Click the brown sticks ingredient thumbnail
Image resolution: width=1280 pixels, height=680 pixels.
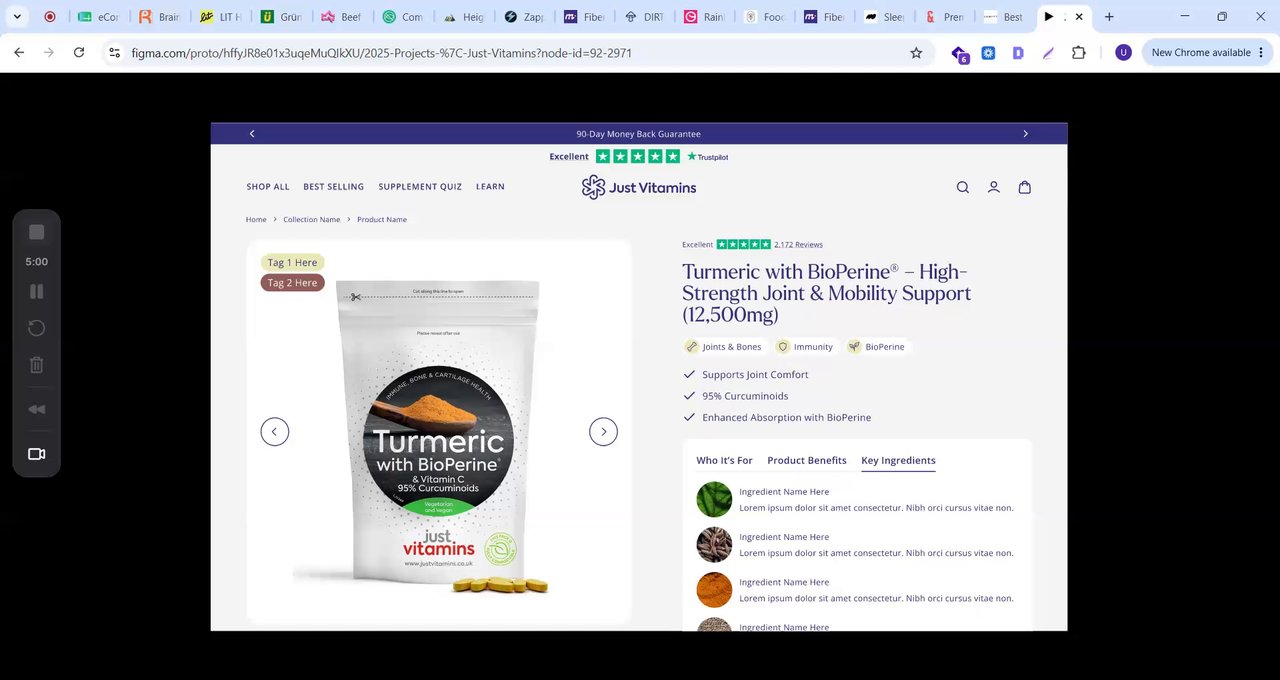tap(714, 545)
